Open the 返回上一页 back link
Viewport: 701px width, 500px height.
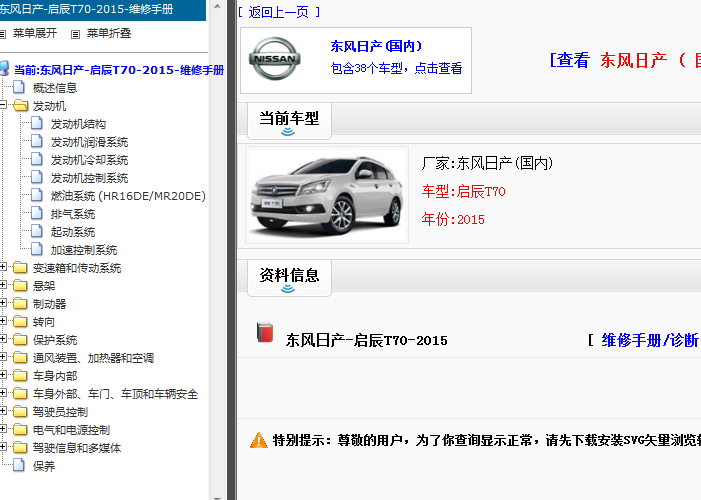(279, 12)
